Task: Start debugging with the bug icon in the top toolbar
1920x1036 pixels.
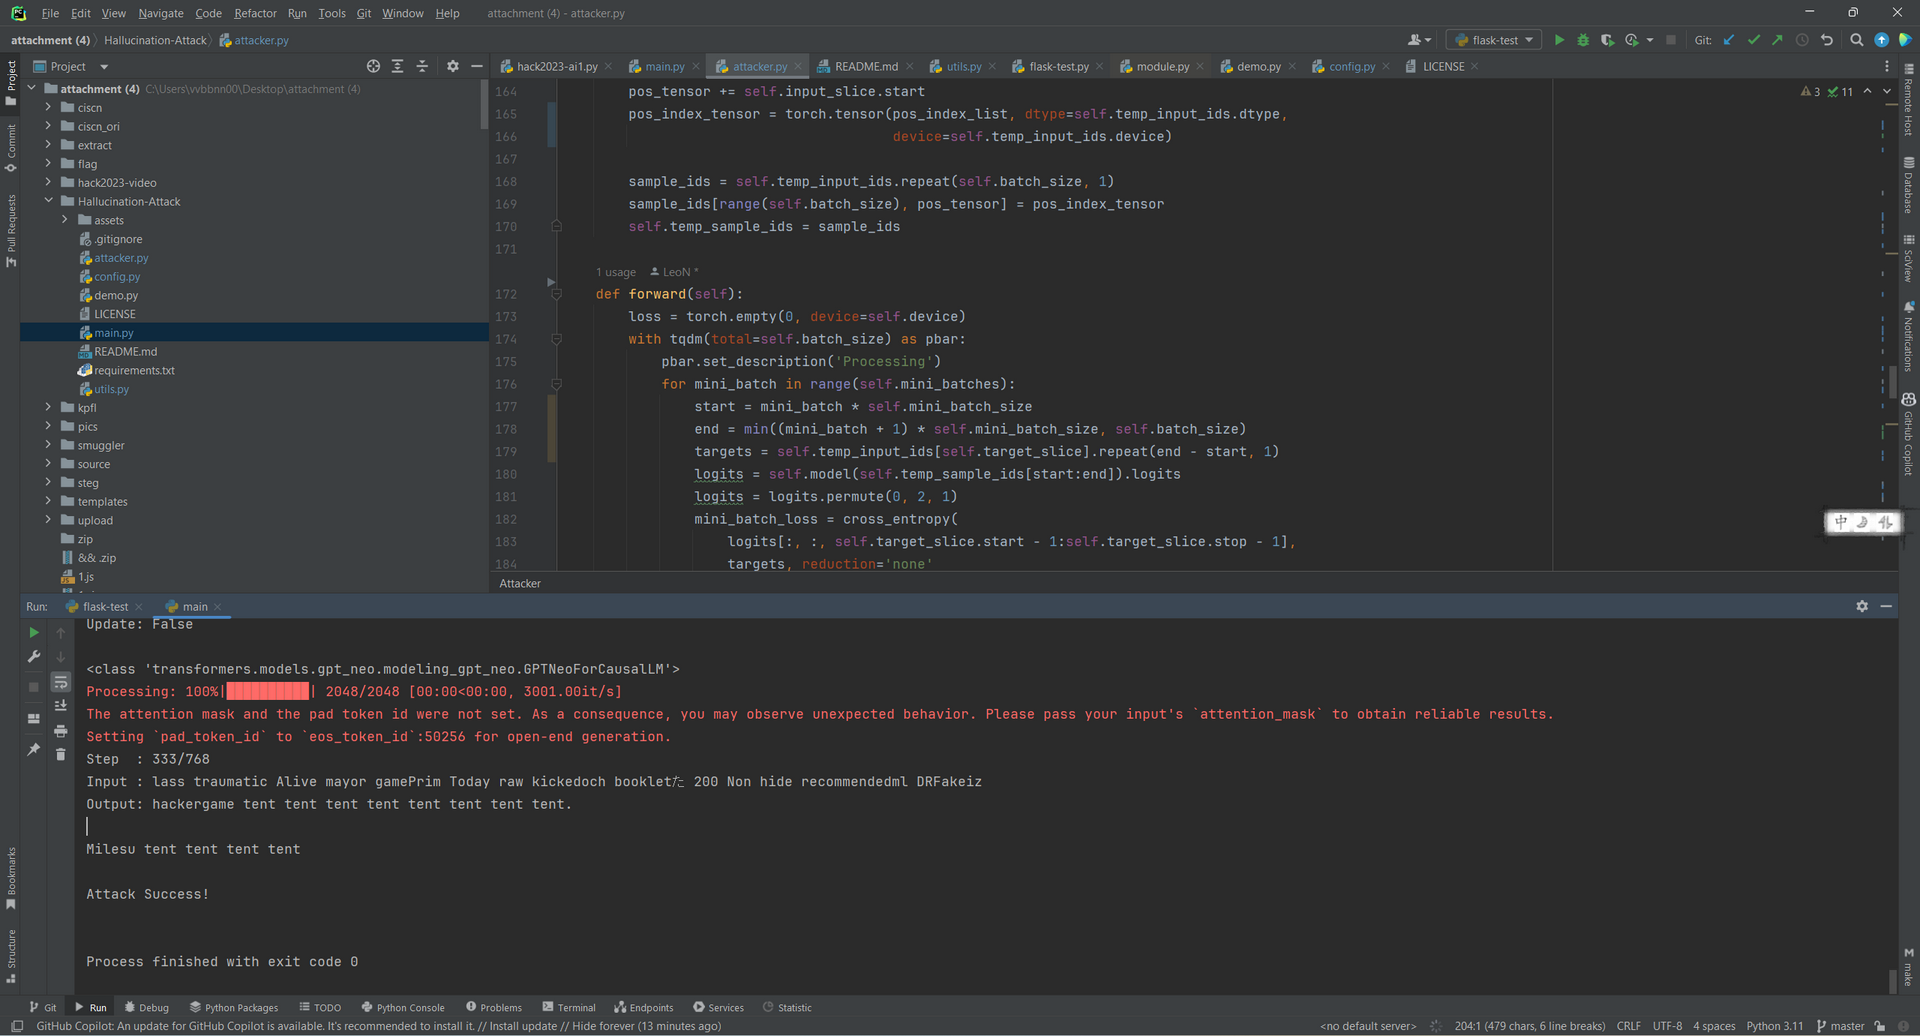Action: (1583, 40)
